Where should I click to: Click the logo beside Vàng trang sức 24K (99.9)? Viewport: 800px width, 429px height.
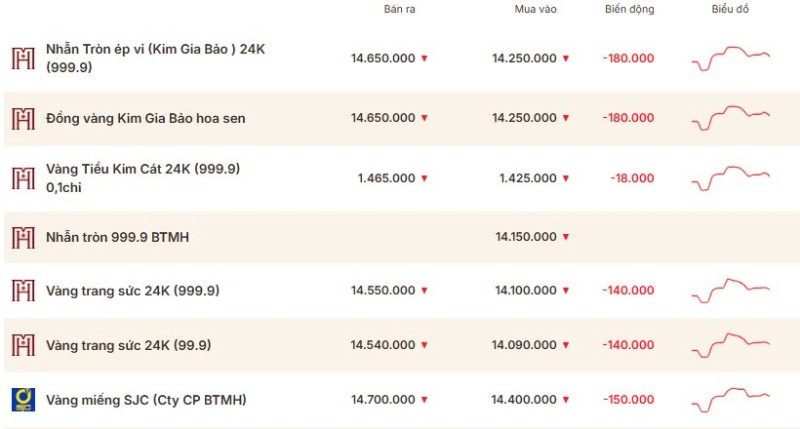coord(23,345)
